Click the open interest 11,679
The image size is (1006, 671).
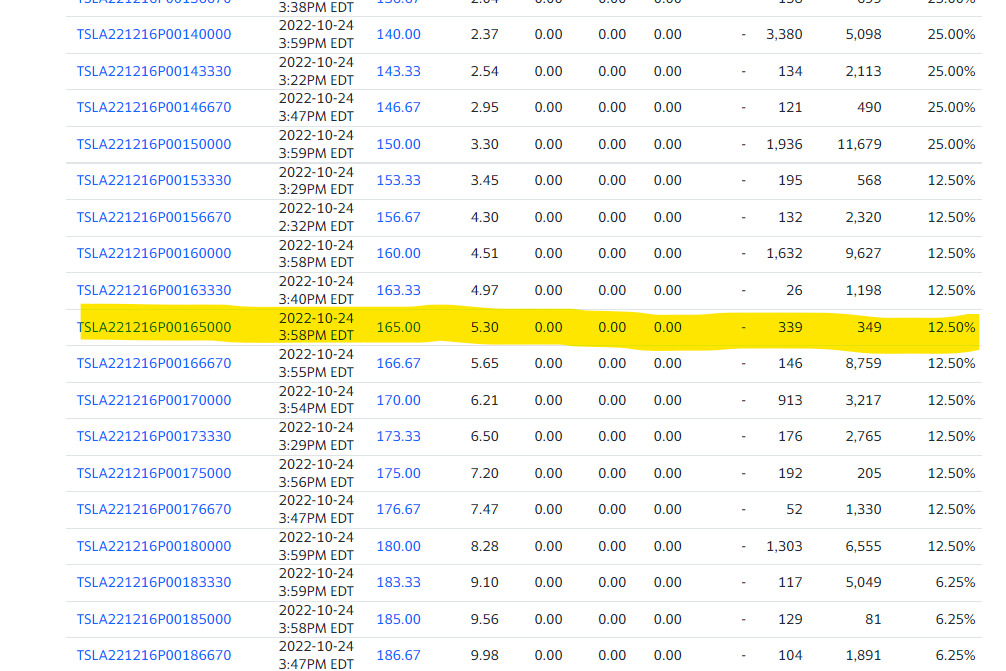coord(860,144)
